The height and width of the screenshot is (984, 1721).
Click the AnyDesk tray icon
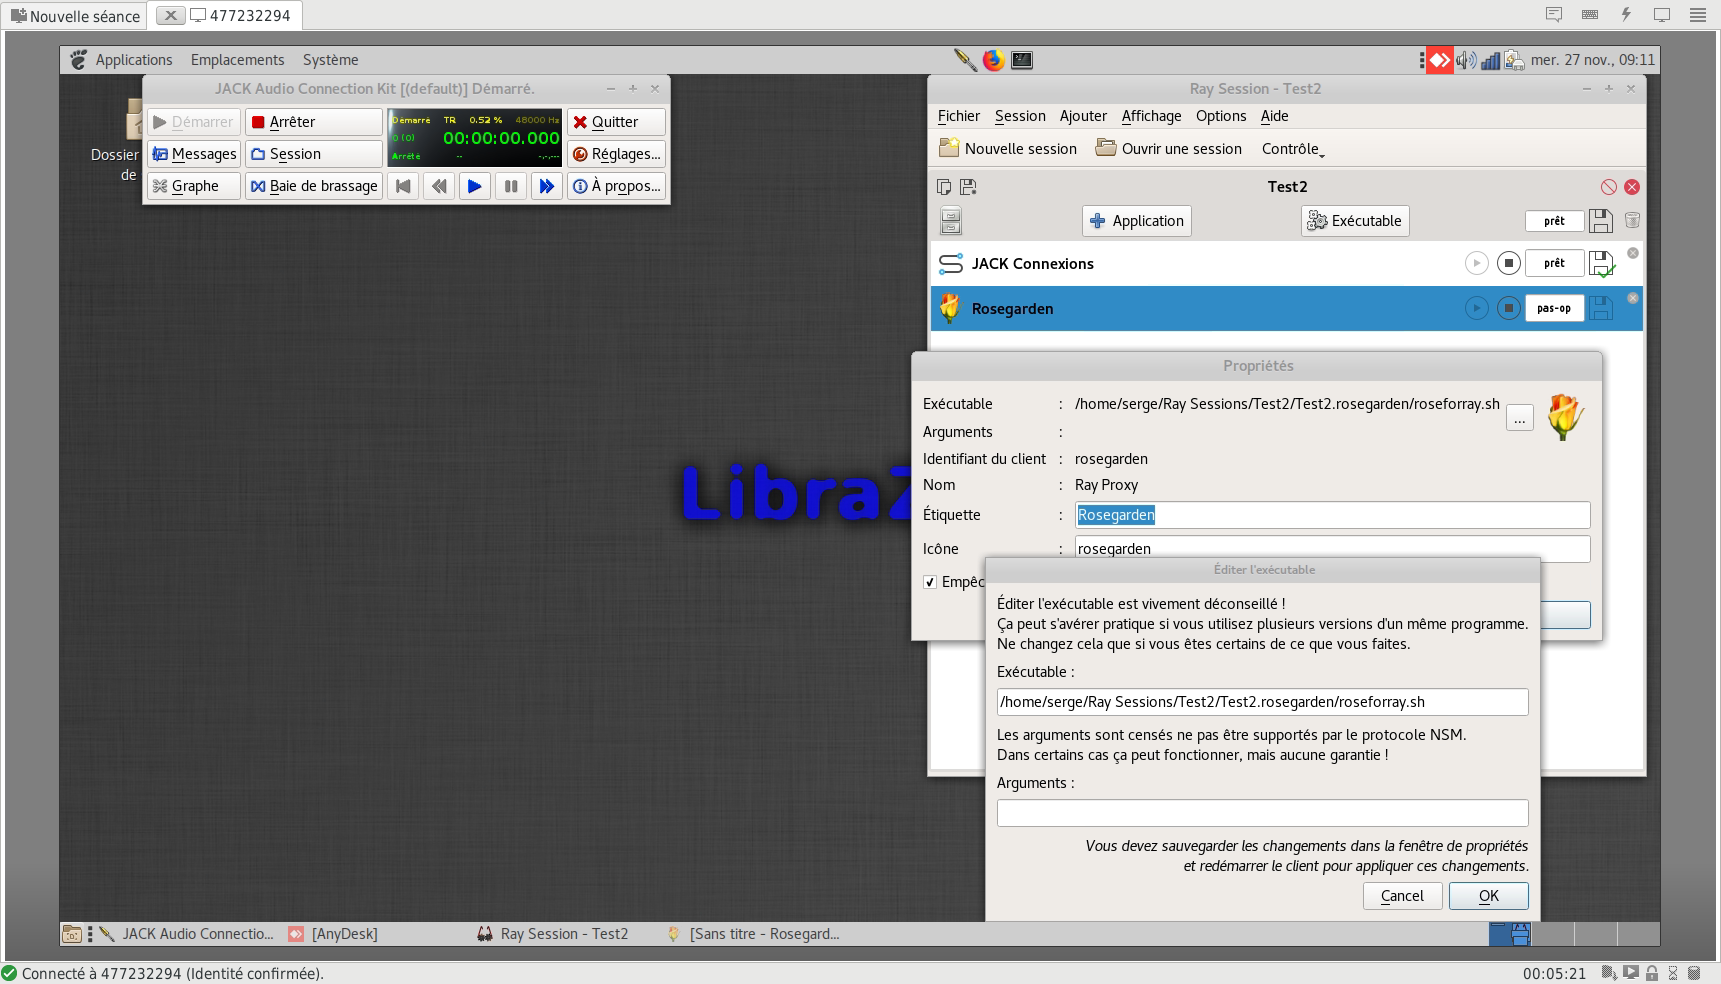click(1439, 60)
